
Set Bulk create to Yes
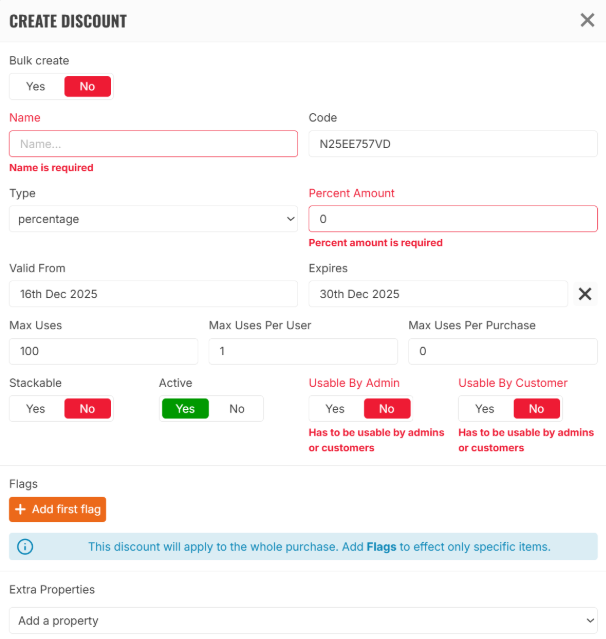click(36, 87)
